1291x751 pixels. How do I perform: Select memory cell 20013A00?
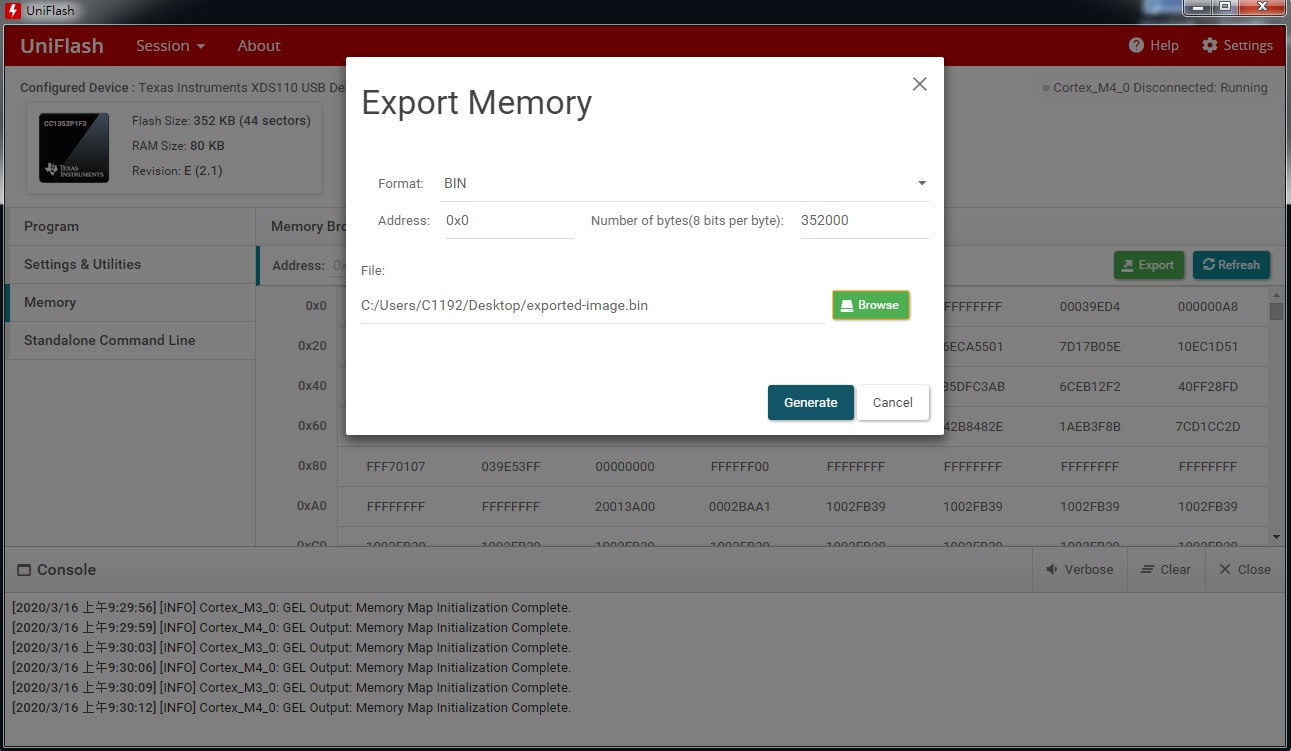coord(625,507)
